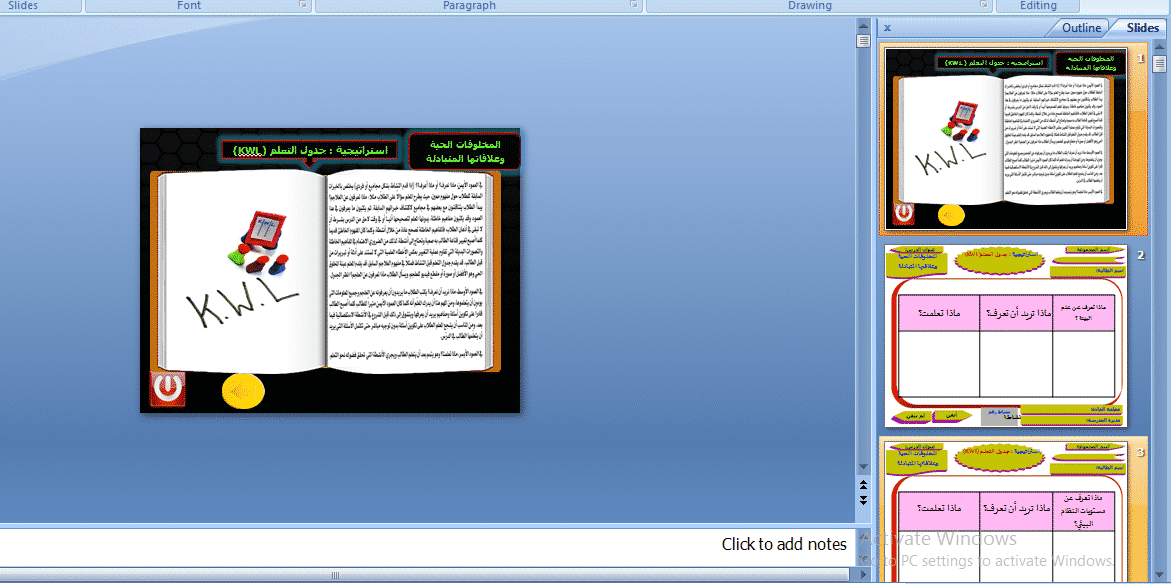Click the yellow arrow button on the slide

tap(243, 391)
